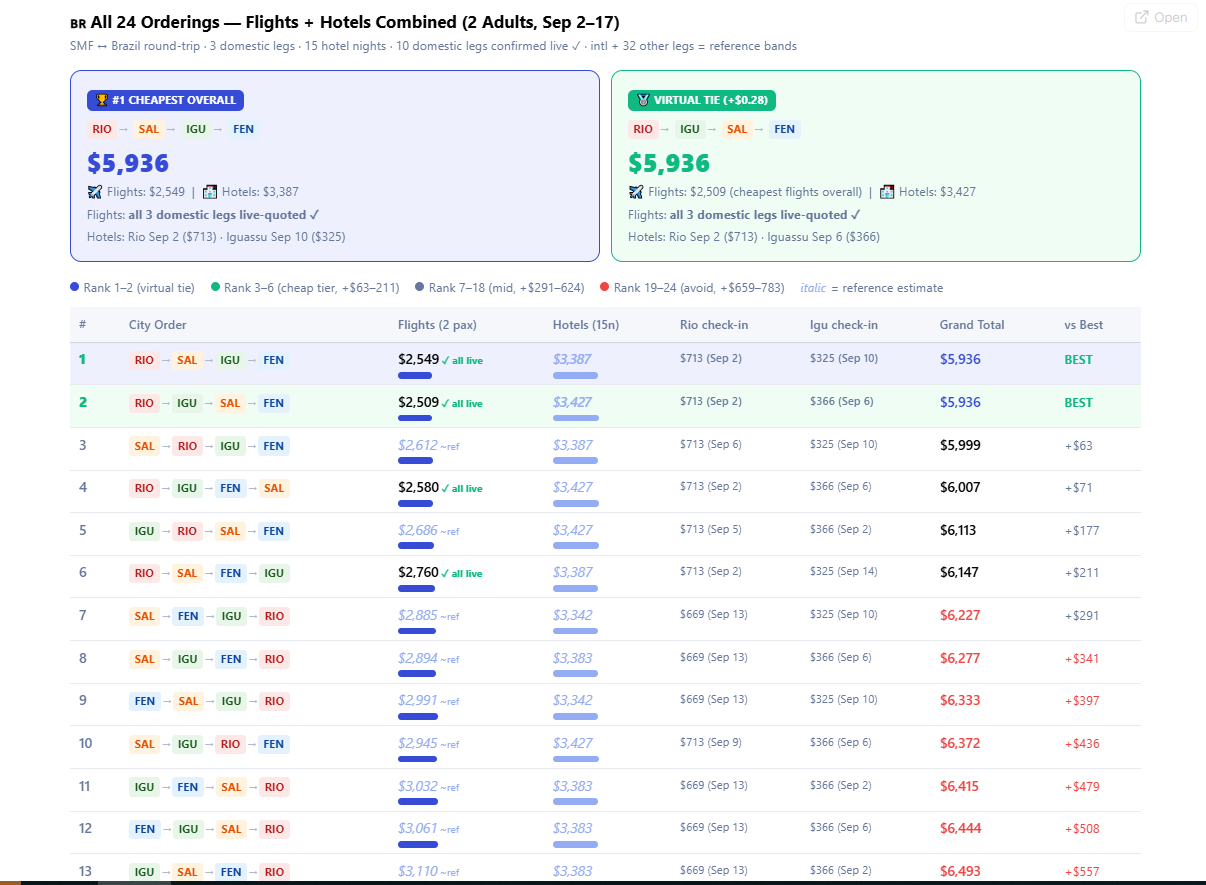Click the FEN chip in the Virtual Tie card
Image resolution: width=1206 pixels, height=885 pixels.
[785, 129]
